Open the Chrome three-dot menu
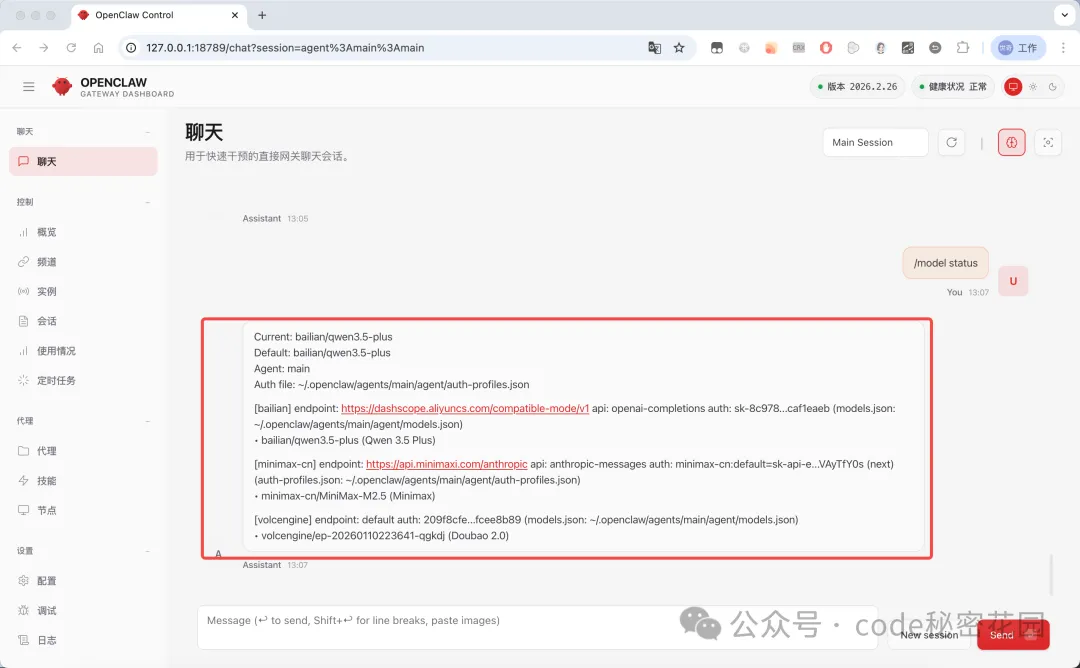 point(1063,48)
